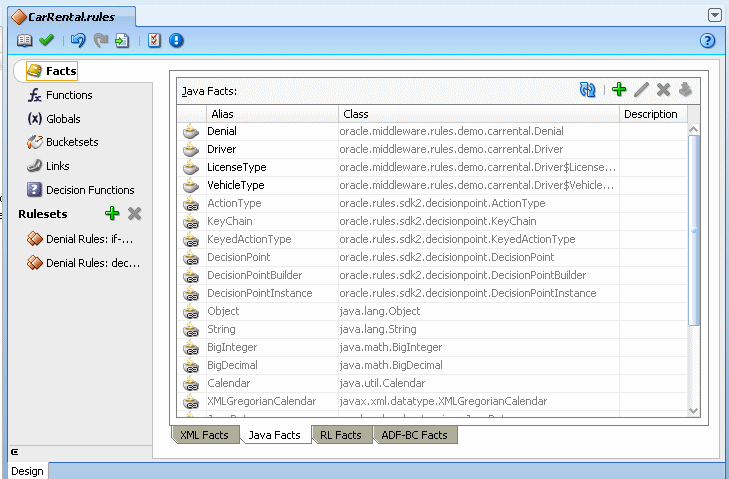Switch to the XML Facts tab

[205, 435]
